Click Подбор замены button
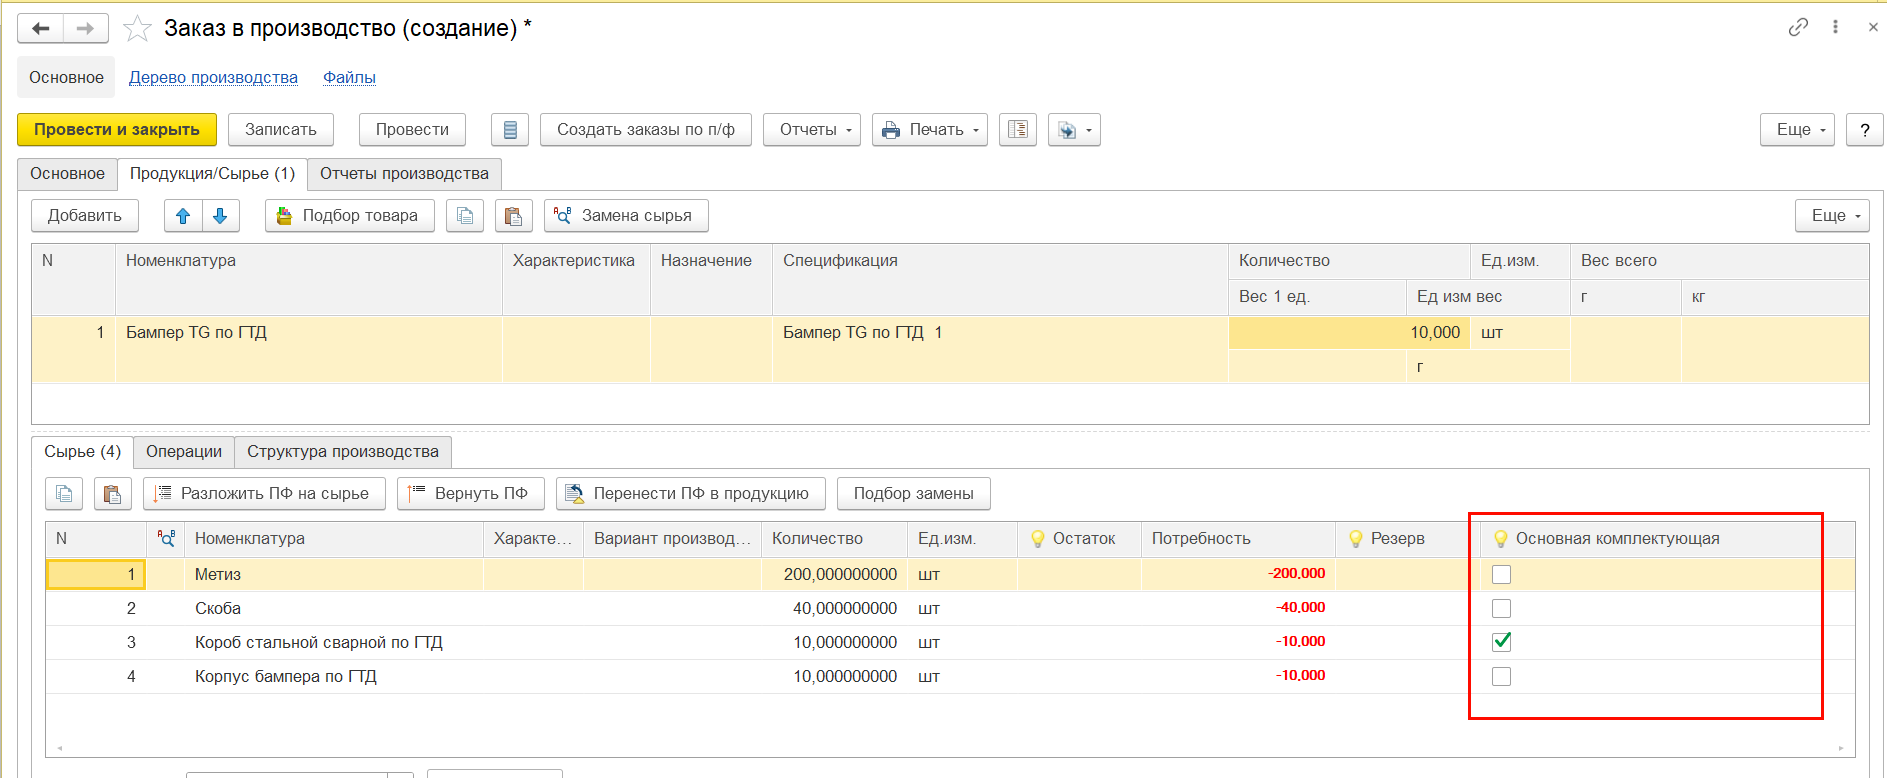The width and height of the screenshot is (1887, 778). 913,494
